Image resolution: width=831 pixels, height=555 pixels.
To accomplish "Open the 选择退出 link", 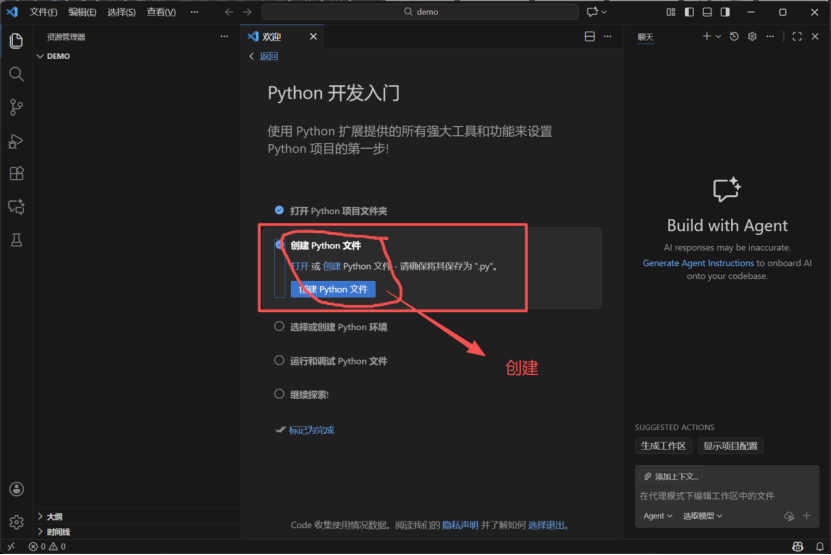I will (x=546, y=525).
